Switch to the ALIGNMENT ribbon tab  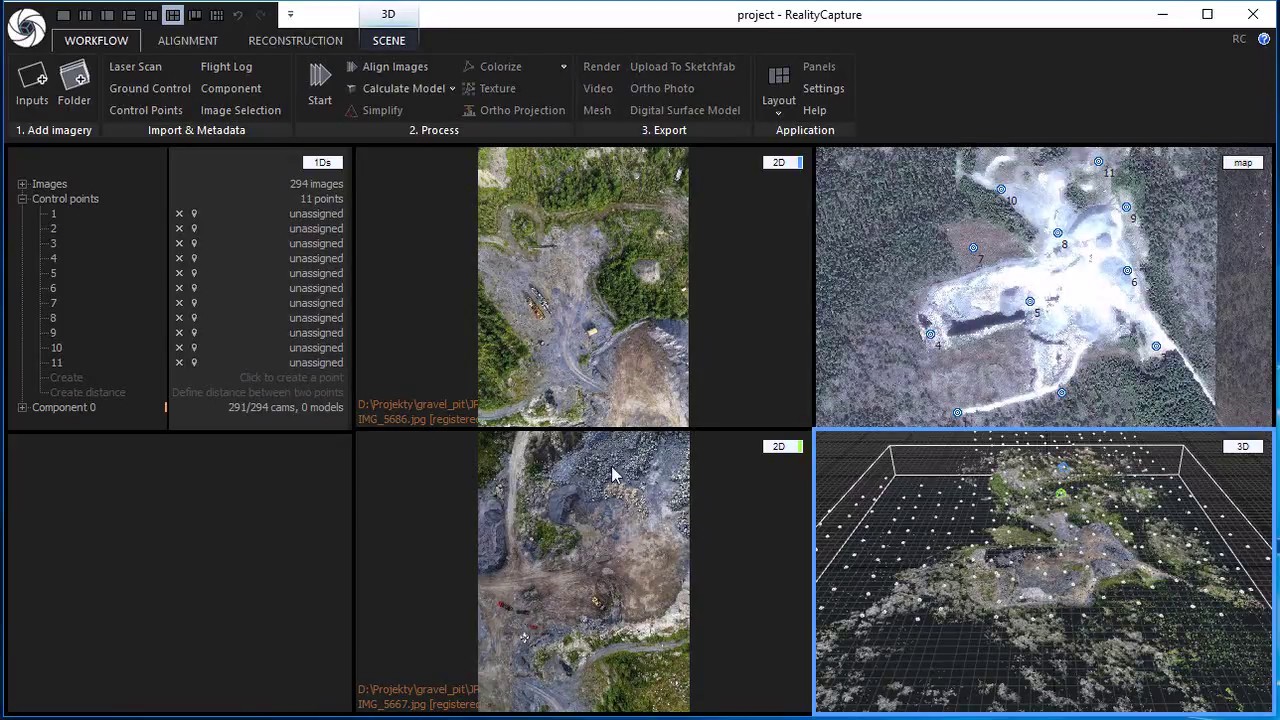pos(187,40)
